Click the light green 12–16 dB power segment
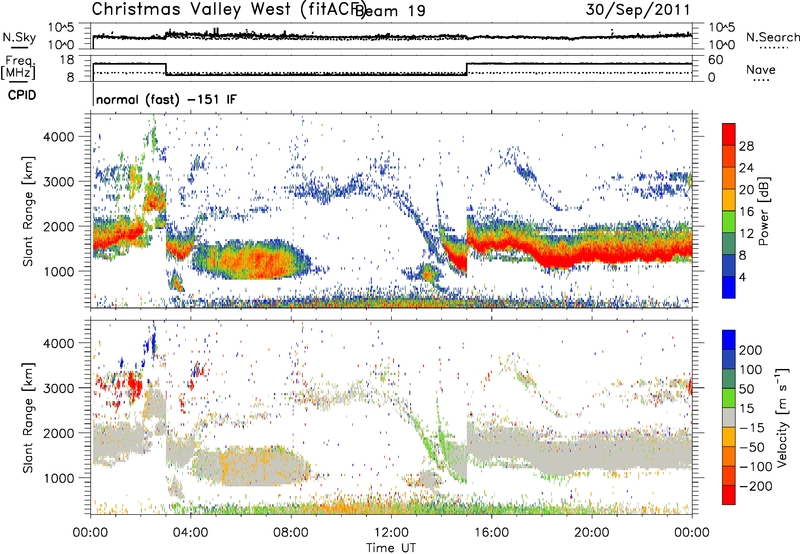 click(x=729, y=222)
